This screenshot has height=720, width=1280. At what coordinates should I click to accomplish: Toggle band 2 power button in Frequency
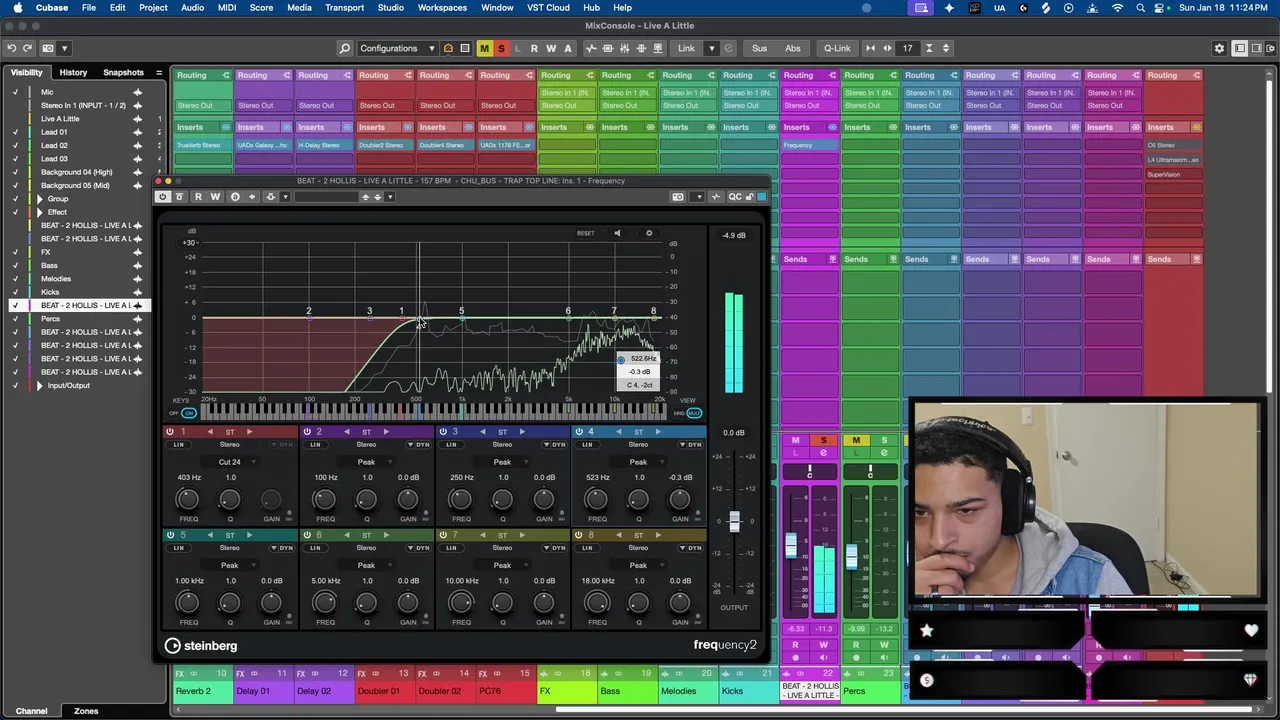click(x=307, y=432)
